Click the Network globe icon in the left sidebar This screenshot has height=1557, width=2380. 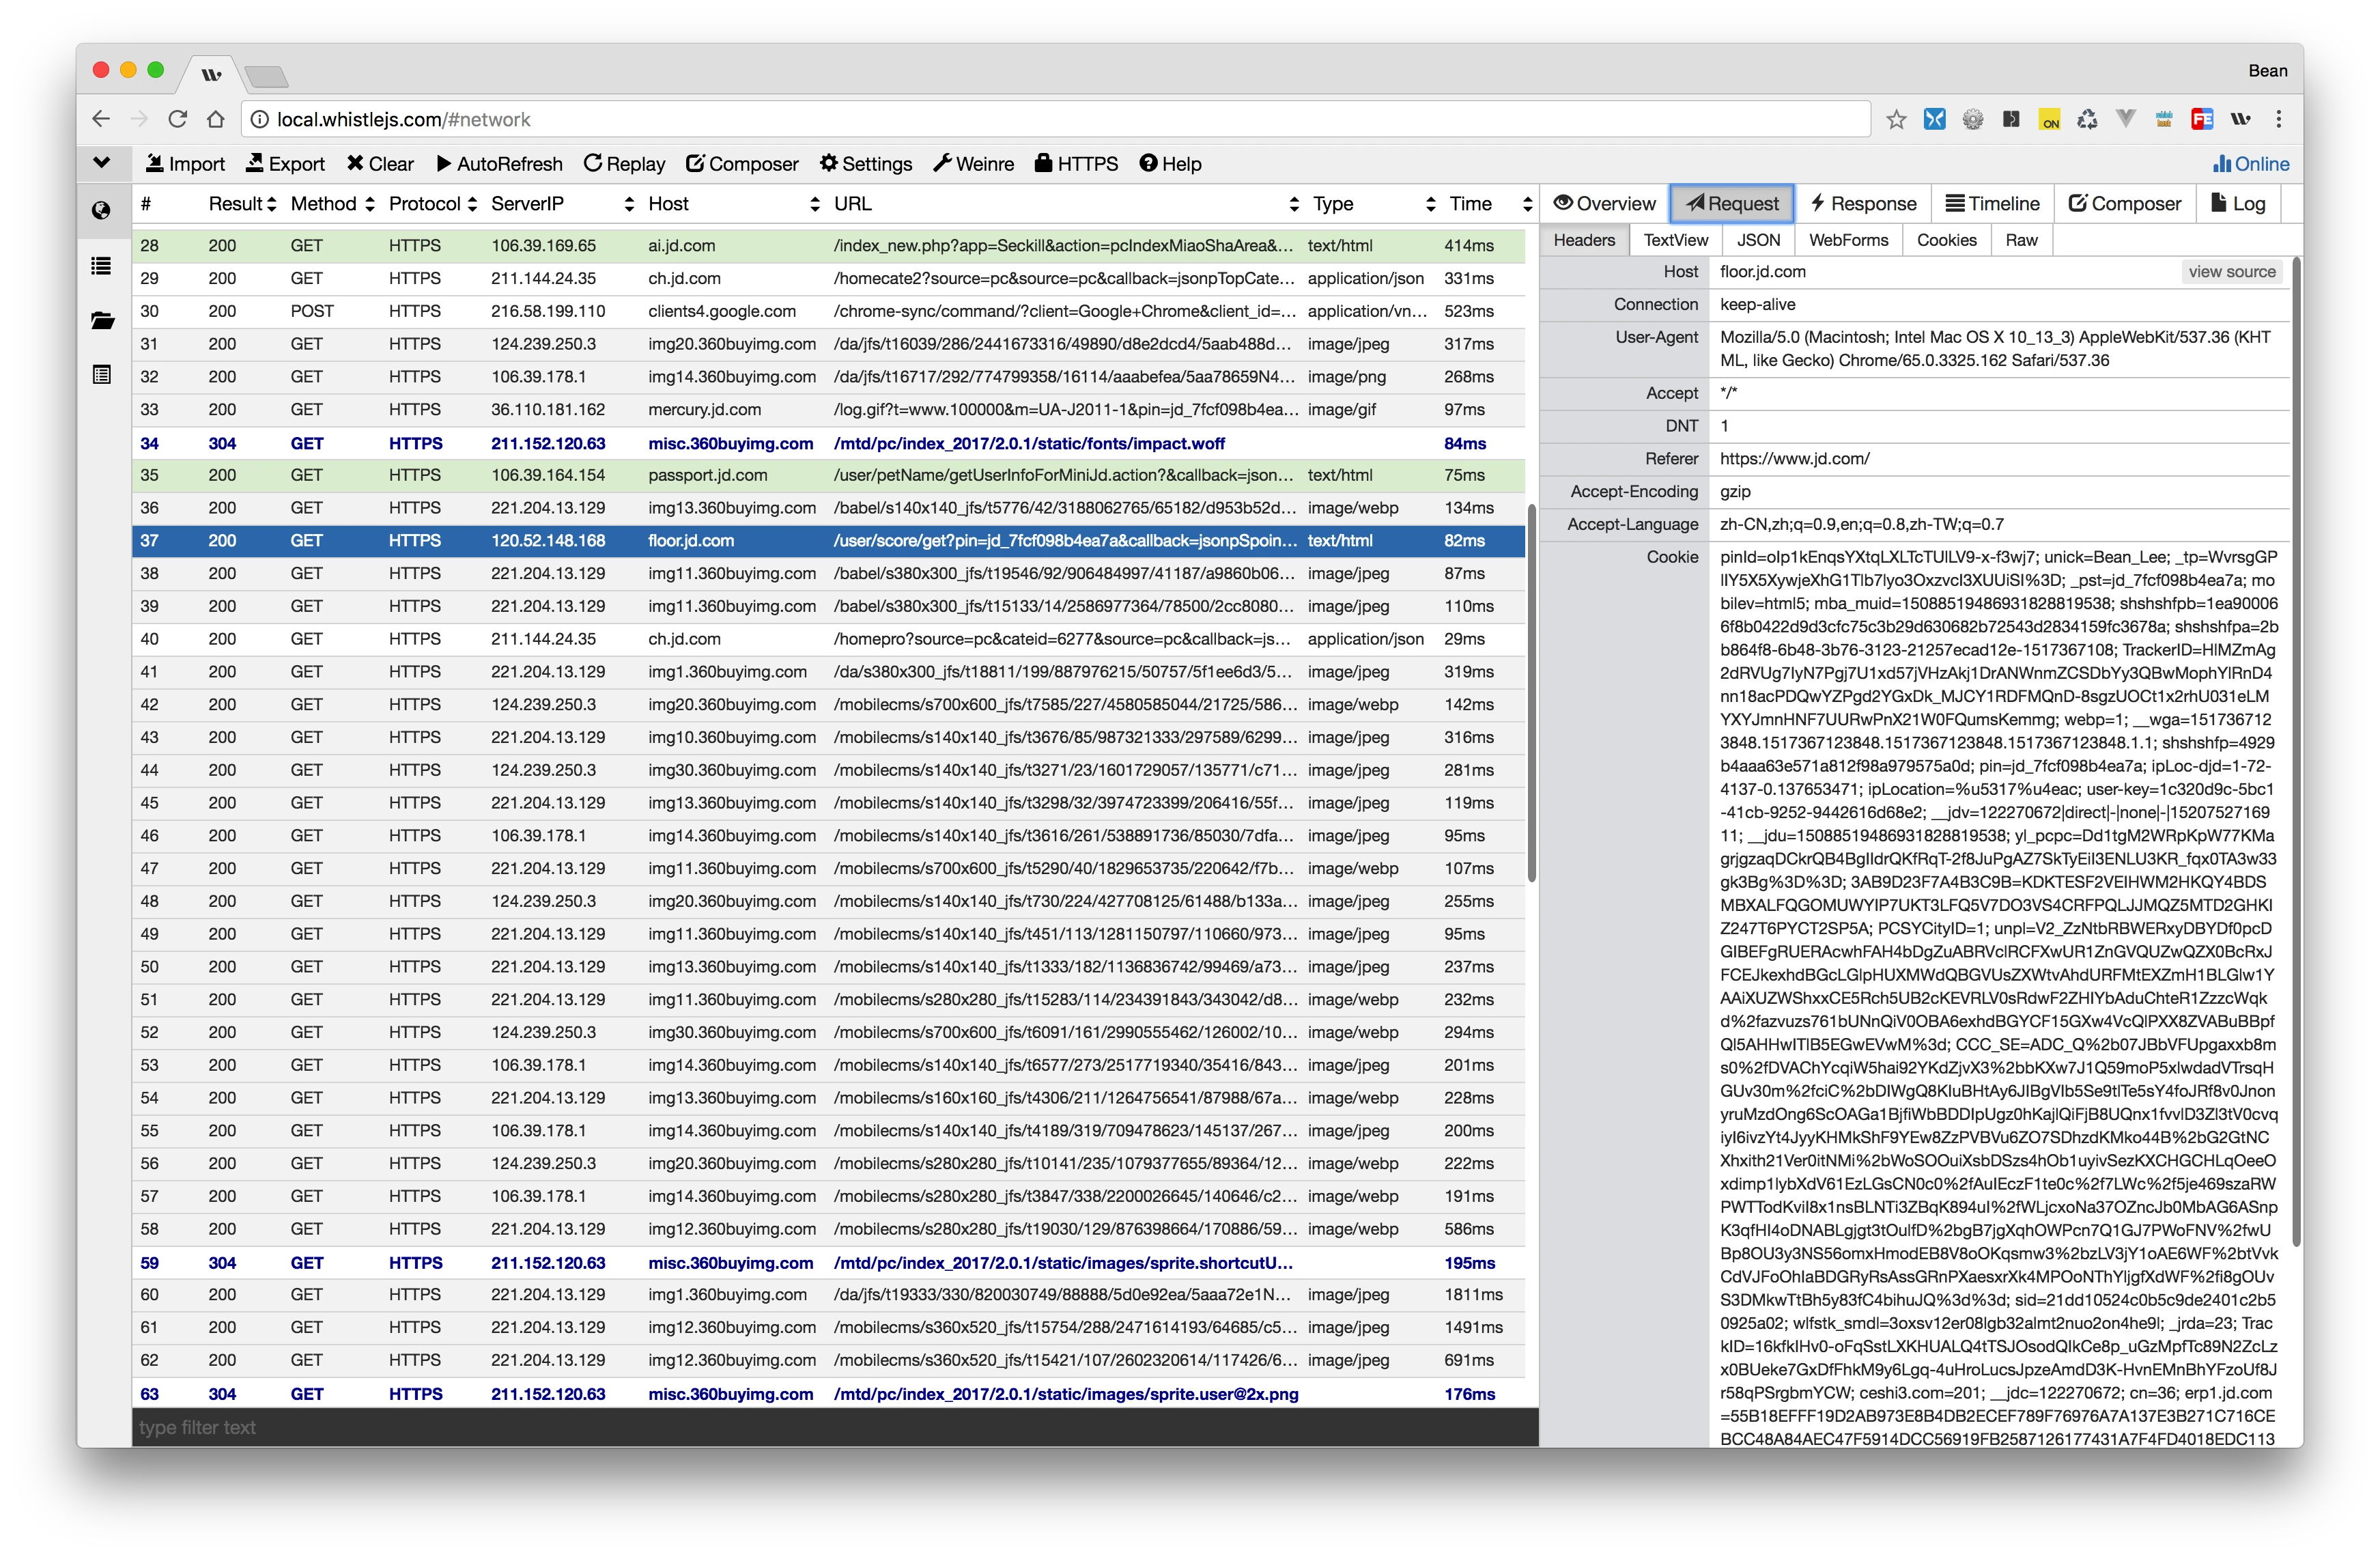[x=101, y=210]
